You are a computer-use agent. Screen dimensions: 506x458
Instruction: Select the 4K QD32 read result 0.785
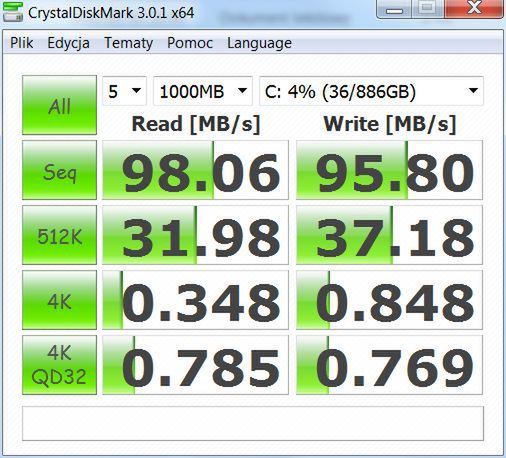195,365
